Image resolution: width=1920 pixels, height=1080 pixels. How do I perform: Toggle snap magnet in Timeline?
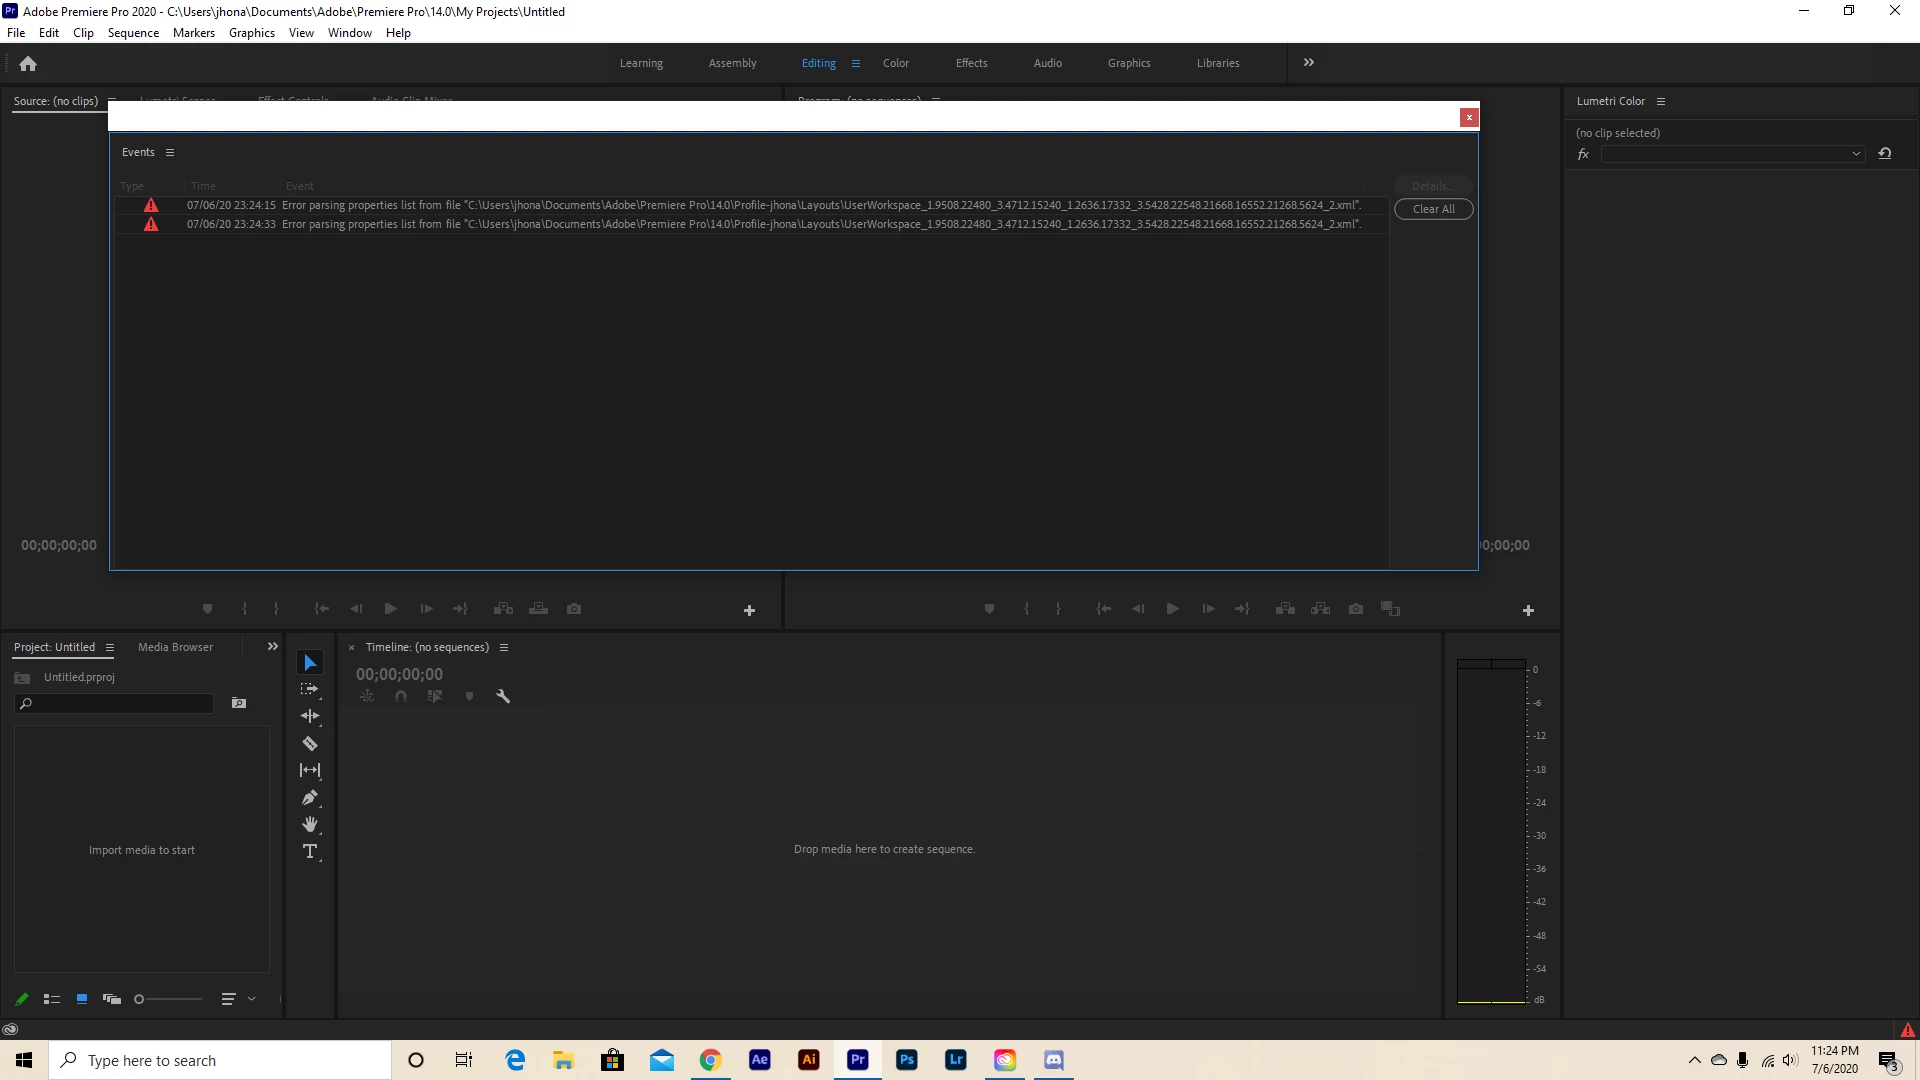click(401, 696)
